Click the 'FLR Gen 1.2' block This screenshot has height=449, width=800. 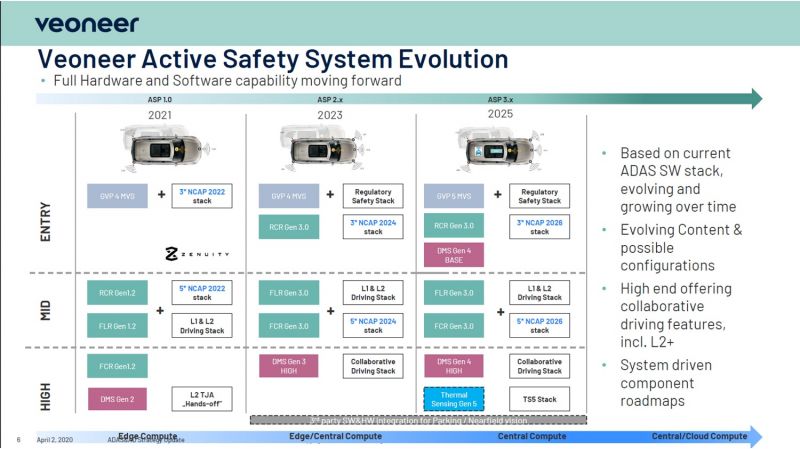[x=117, y=326]
